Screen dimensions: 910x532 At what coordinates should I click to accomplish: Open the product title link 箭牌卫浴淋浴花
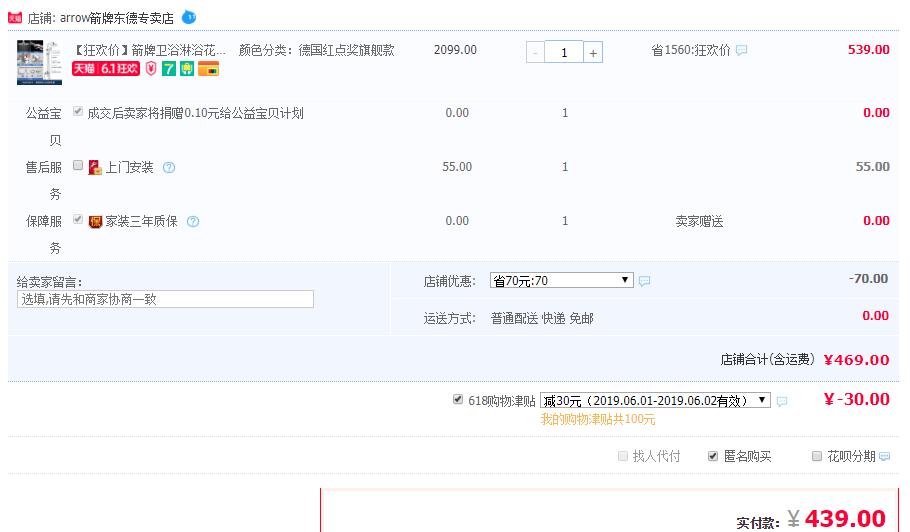[x=149, y=50]
